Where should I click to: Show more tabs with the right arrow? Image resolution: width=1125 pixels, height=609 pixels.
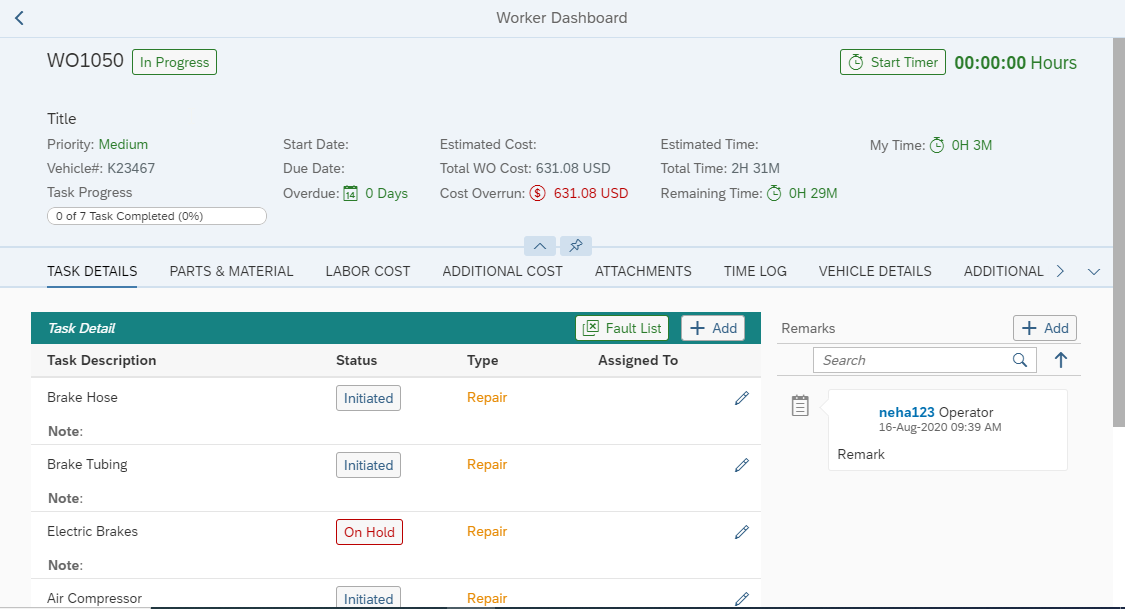click(1060, 271)
